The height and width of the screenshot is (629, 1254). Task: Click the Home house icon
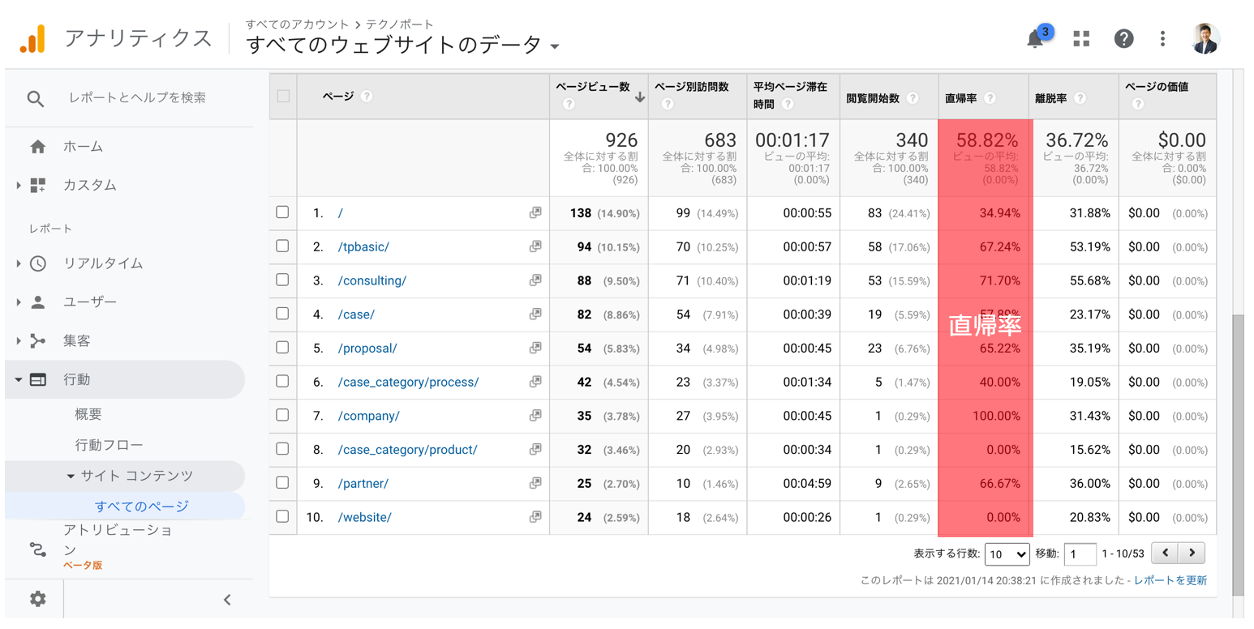[x=38, y=147]
